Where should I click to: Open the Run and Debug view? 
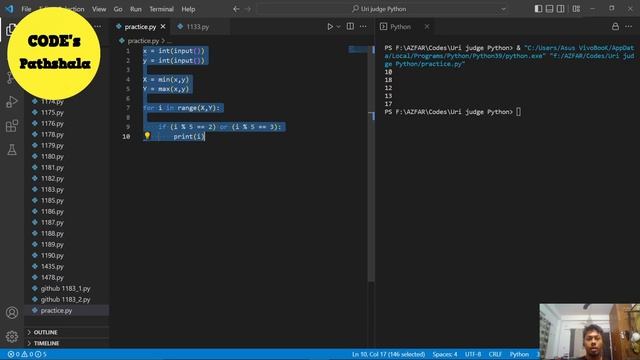coord(12,101)
